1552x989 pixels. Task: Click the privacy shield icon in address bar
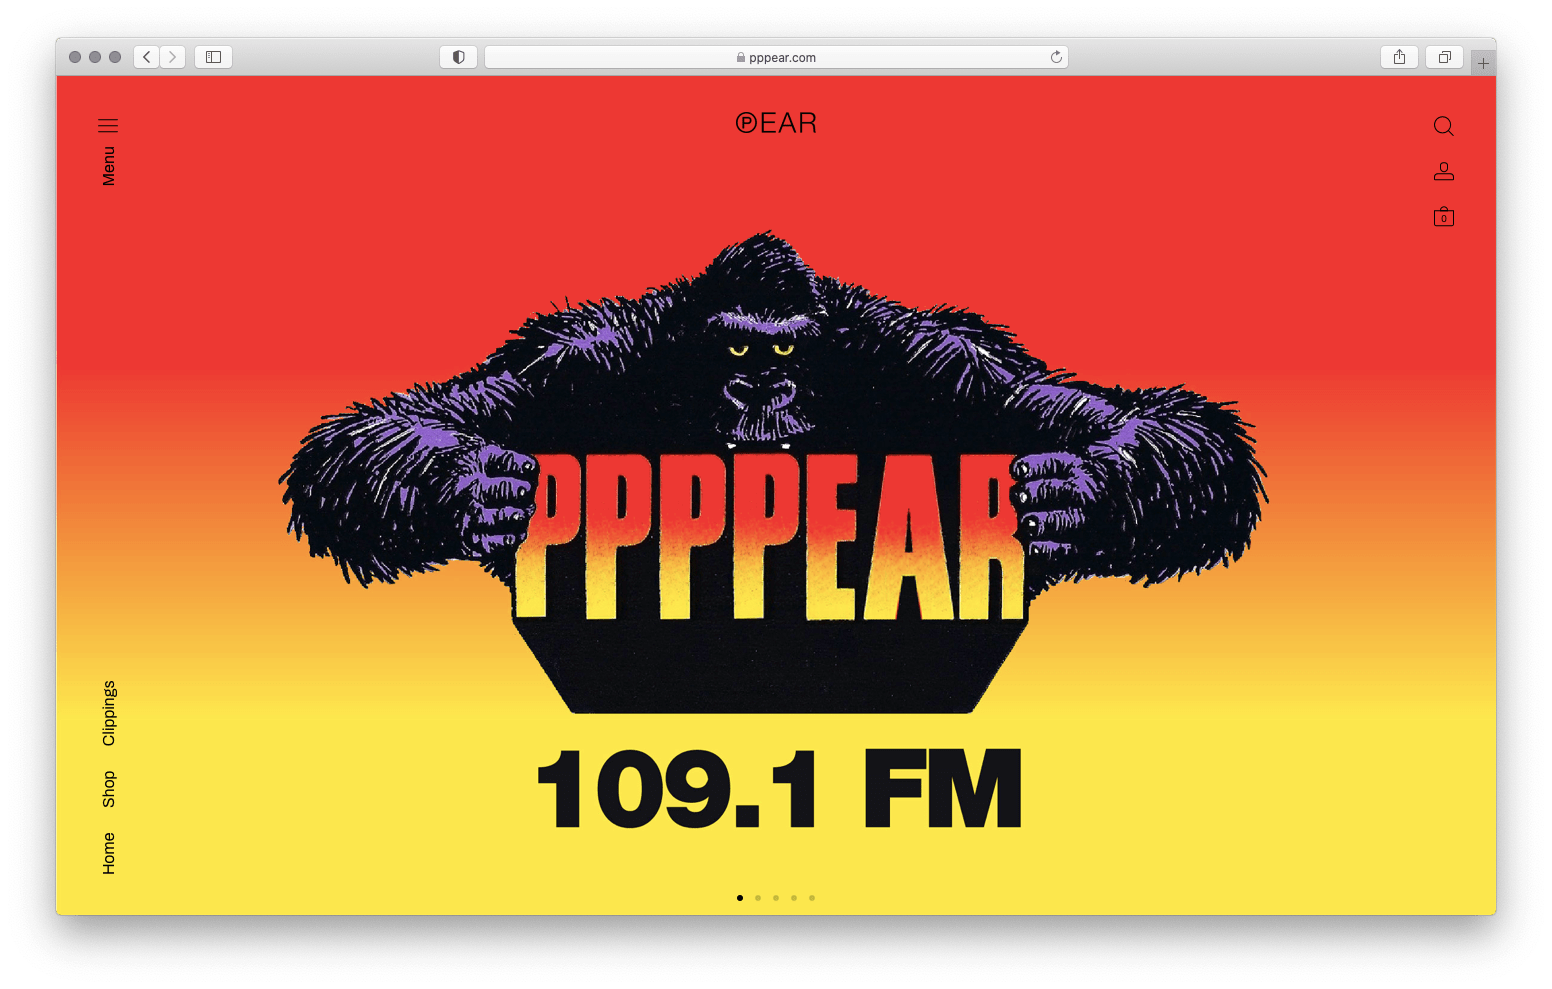coord(458,57)
